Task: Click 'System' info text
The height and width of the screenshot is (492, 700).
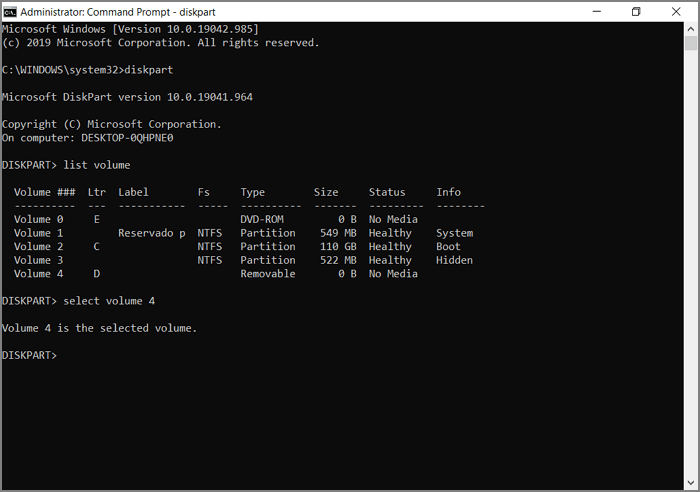Action: [454, 233]
